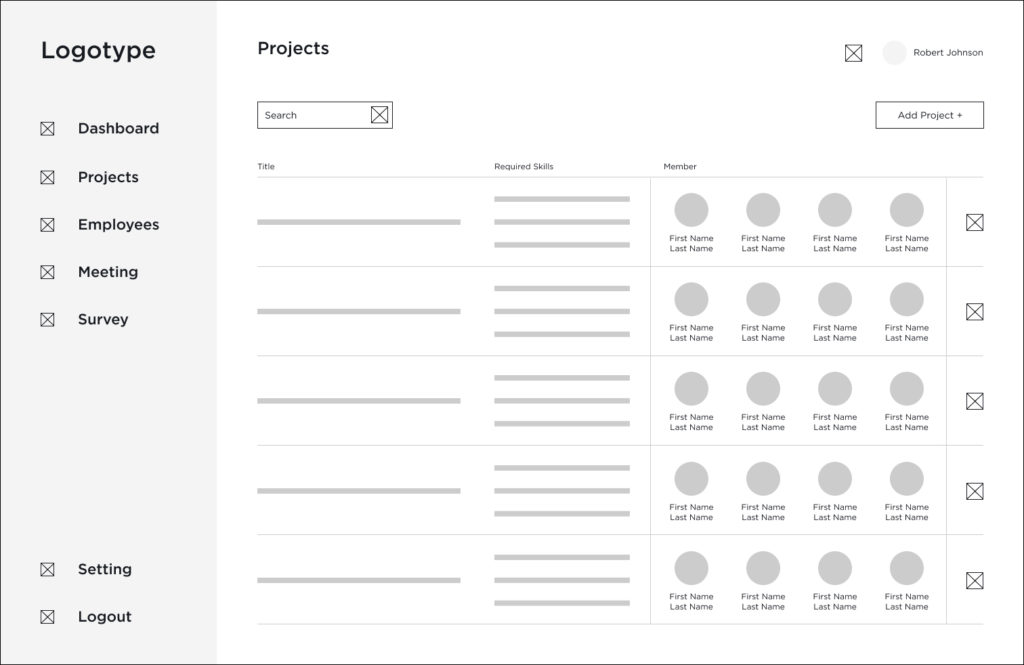Go to the Employees section
1024x665 pixels.
pos(118,225)
